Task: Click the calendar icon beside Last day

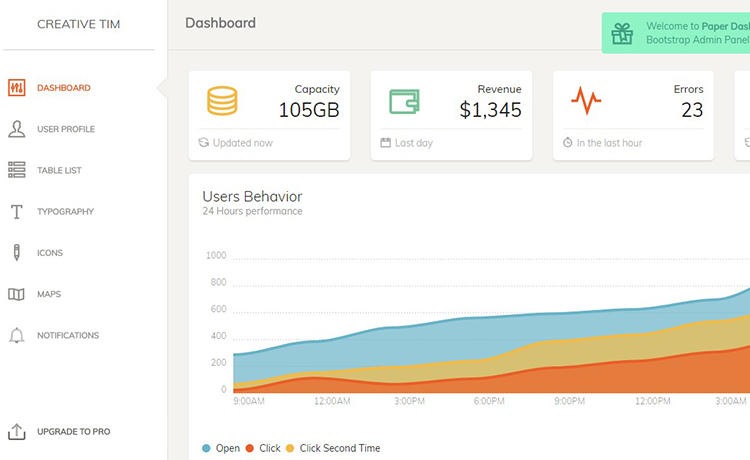Action: click(386, 142)
